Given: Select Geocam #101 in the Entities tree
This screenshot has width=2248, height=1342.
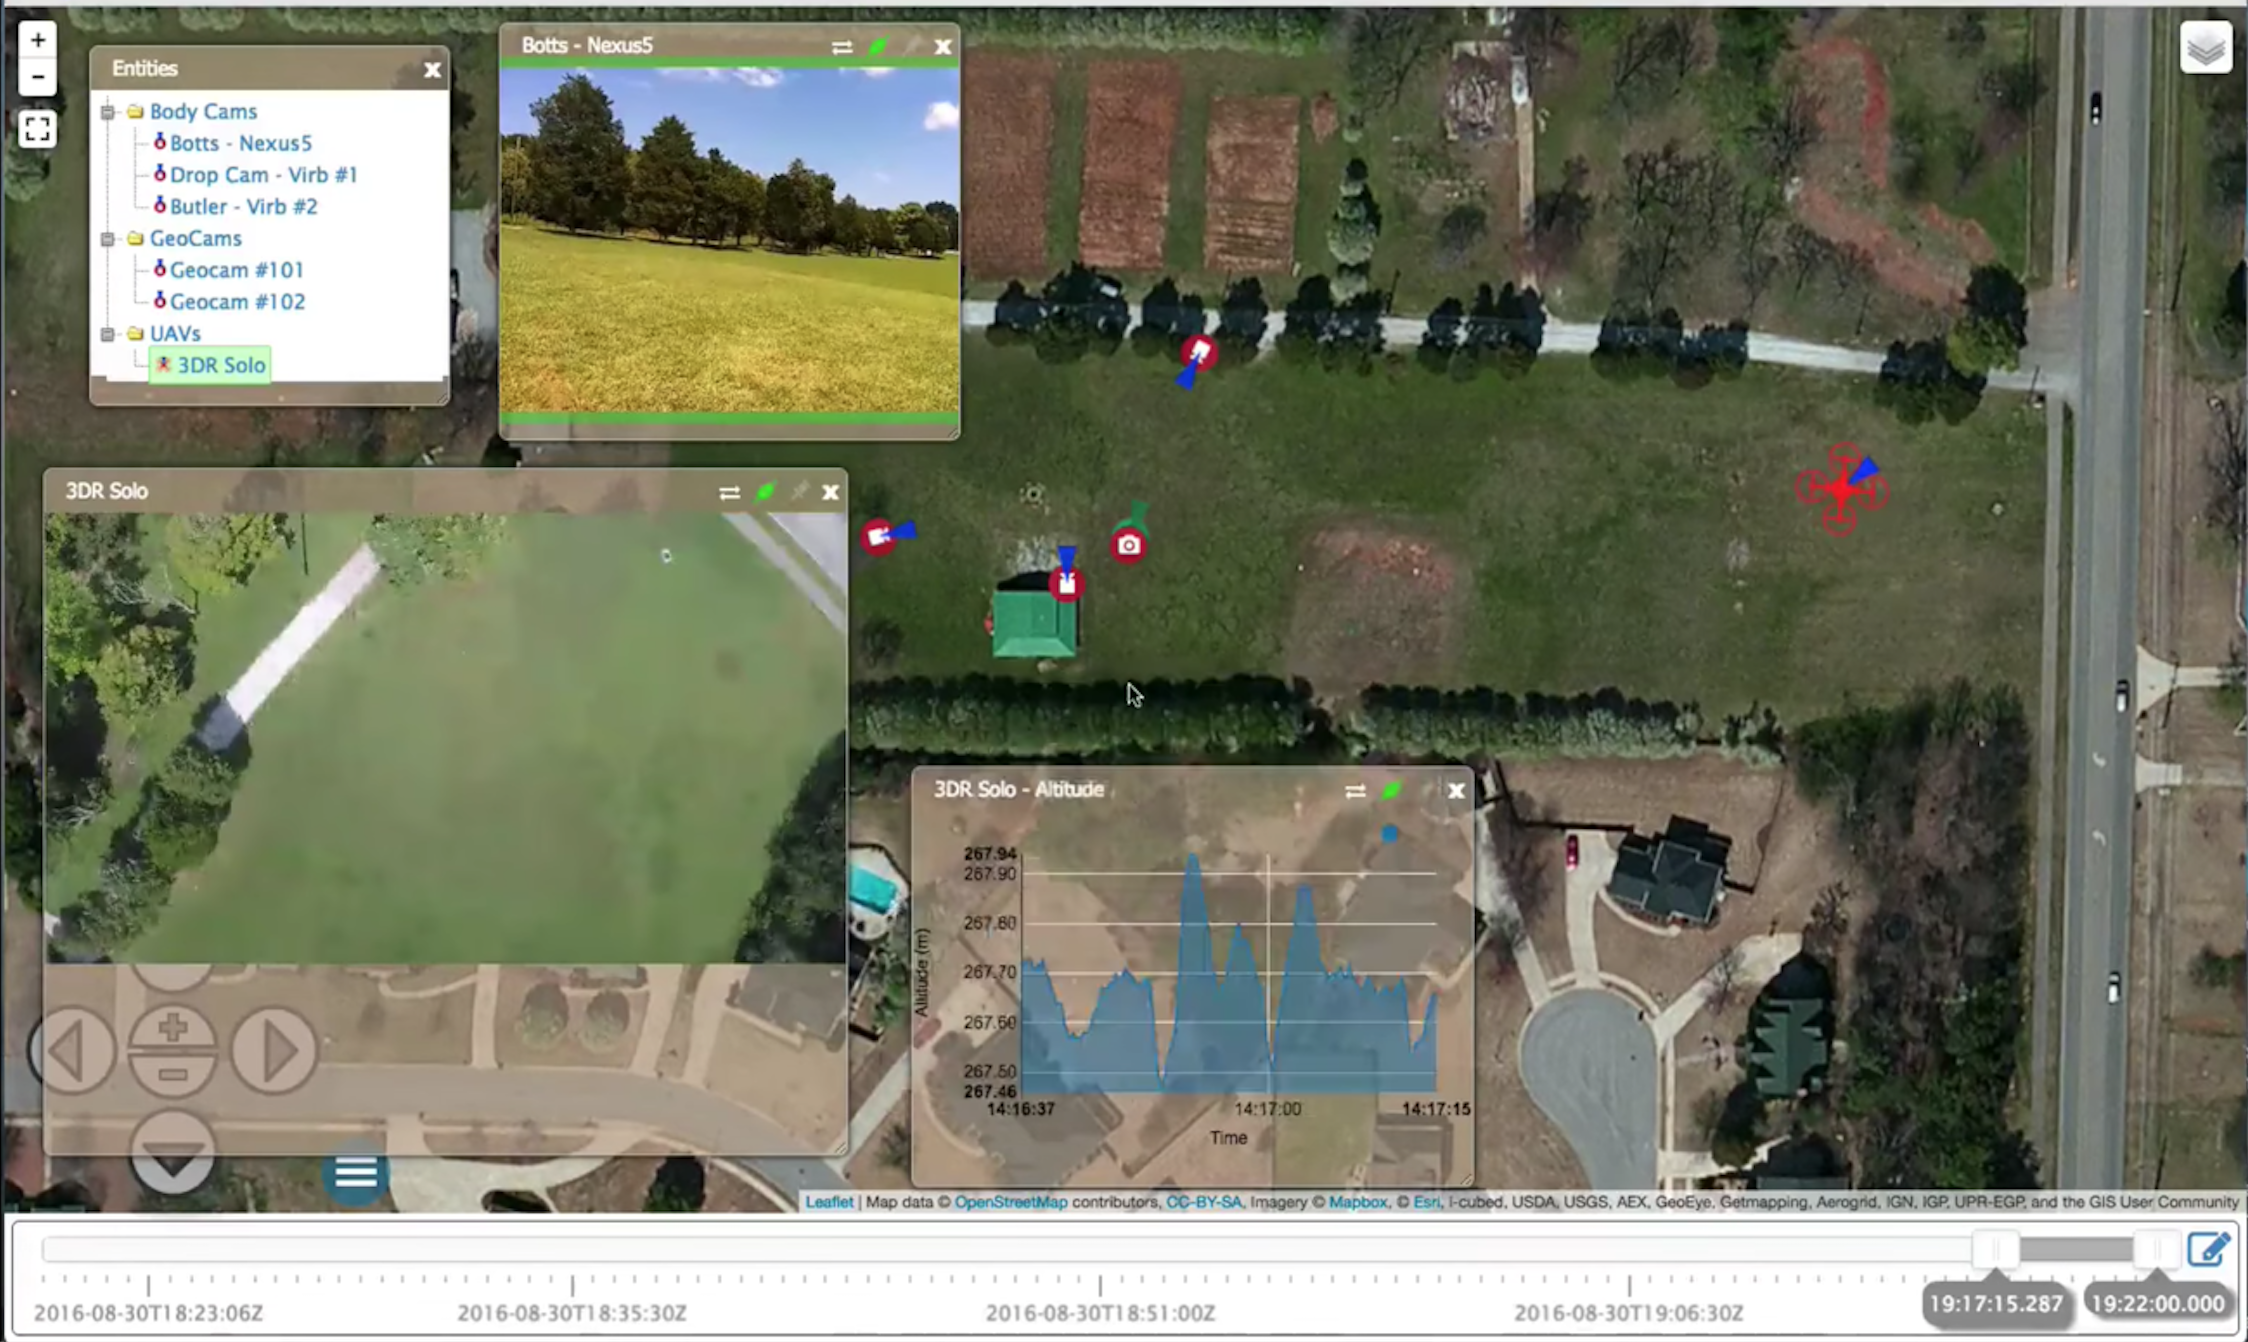Looking at the screenshot, I should click(x=236, y=270).
